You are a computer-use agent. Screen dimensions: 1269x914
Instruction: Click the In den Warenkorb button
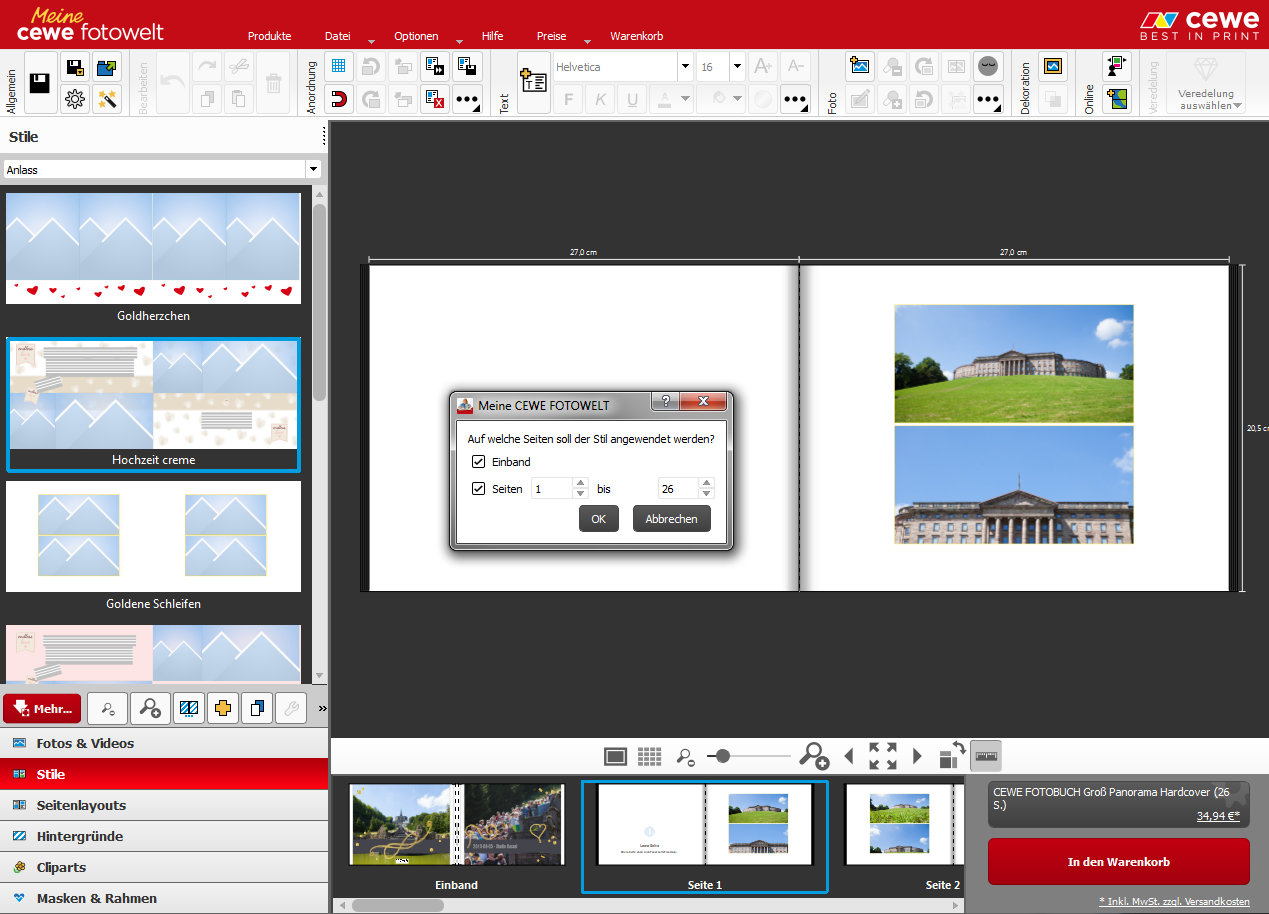click(1118, 862)
